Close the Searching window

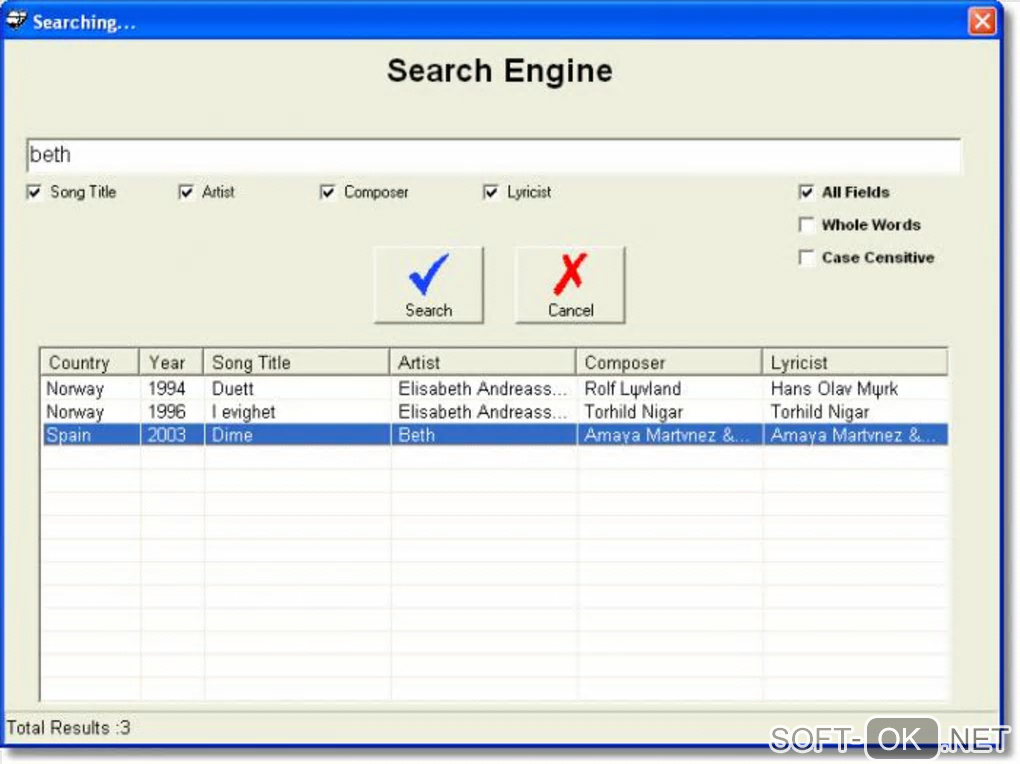pyautogui.click(x=982, y=21)
